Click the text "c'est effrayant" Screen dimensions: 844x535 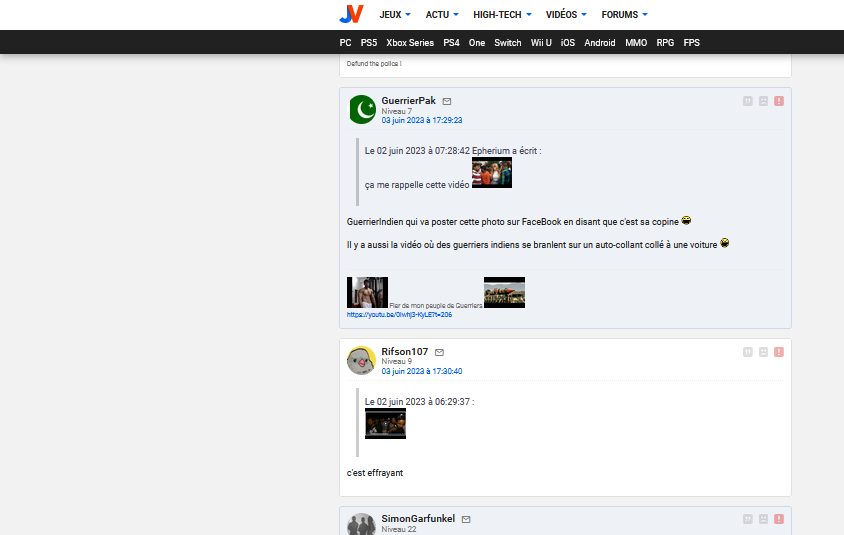(x=375, y=473)
